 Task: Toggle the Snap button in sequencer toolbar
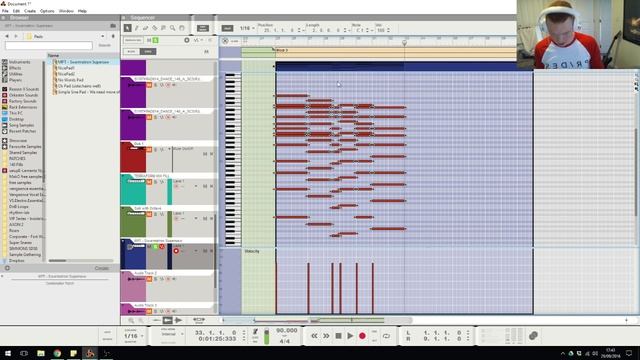tap(227, 28)
